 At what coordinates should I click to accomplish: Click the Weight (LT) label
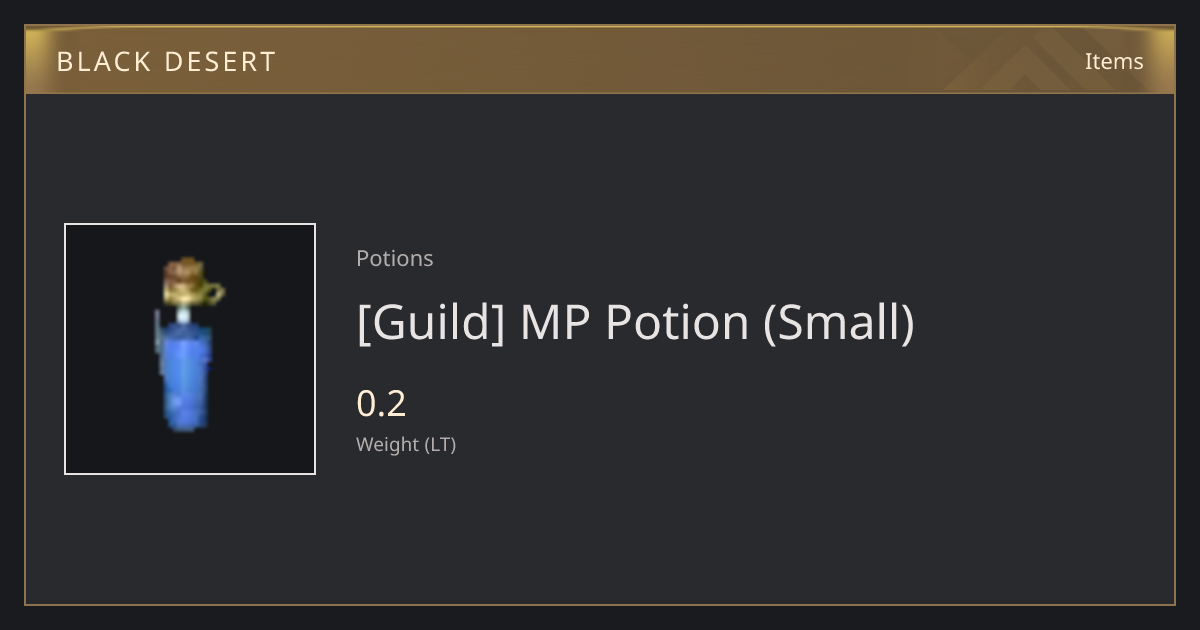(x=406, y=445)
